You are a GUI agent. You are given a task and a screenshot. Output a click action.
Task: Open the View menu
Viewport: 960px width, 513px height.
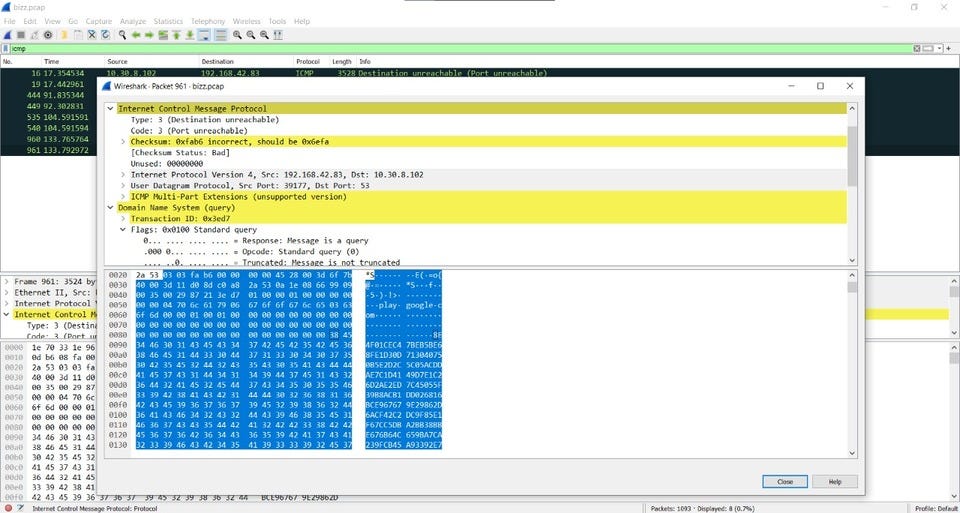53,21
